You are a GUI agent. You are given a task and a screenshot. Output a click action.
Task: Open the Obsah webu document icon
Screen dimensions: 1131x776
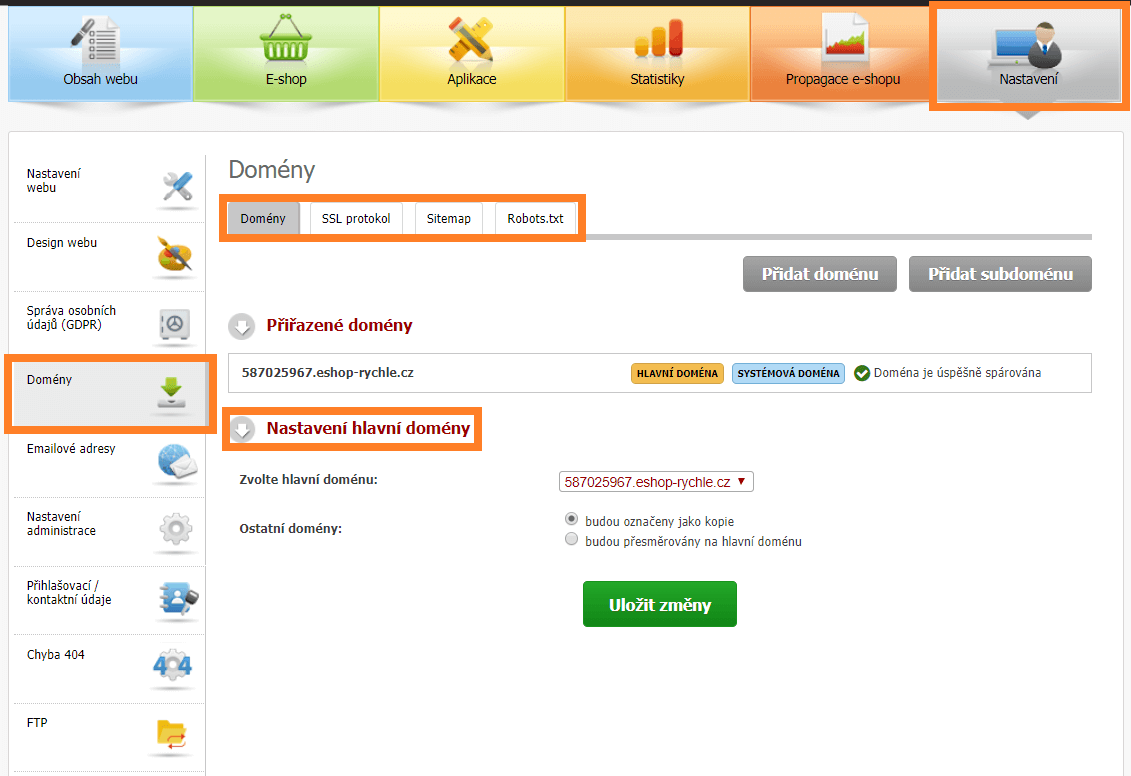point(96,40)
